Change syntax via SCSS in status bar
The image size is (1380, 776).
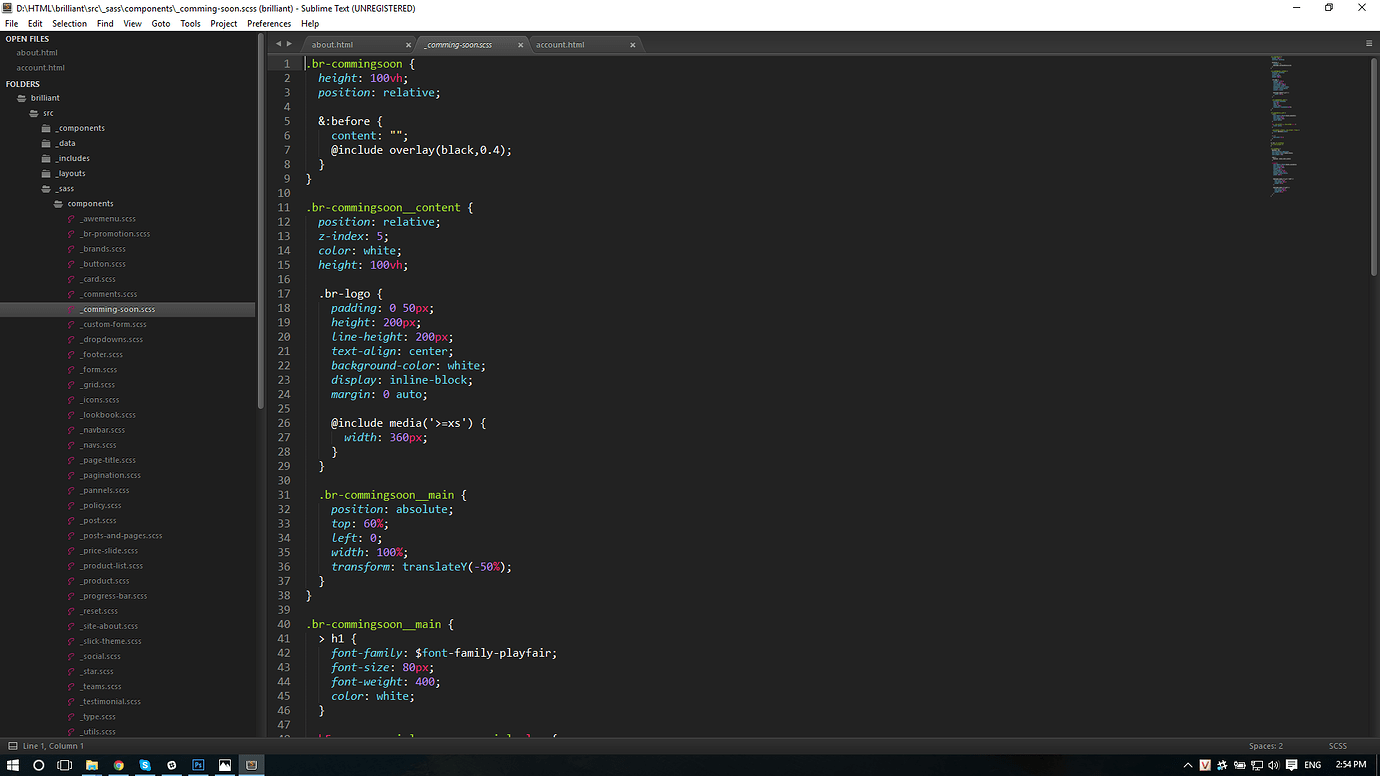[1337, 746]
